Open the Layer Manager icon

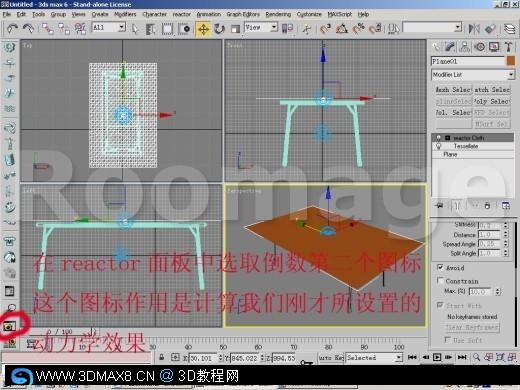(x=509, y=29)
